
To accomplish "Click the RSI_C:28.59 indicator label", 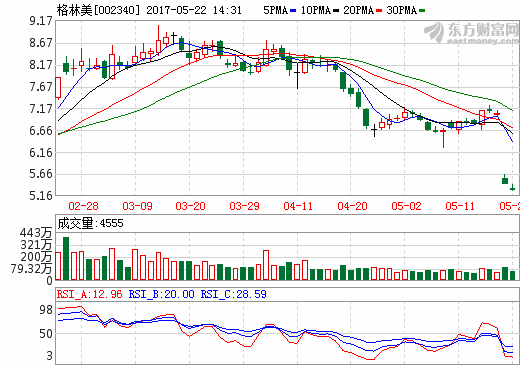I will pyautogui.click(x=234, y=294).
